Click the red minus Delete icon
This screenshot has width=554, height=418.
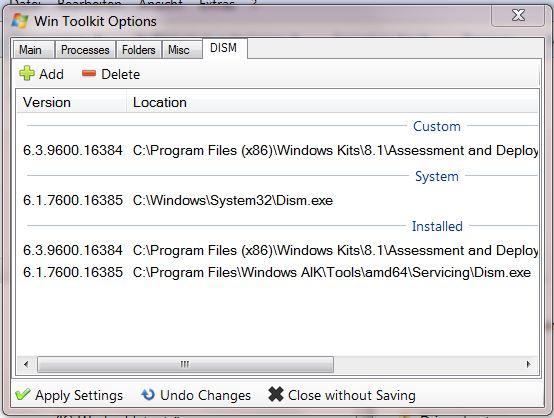(x=89, y=73)
